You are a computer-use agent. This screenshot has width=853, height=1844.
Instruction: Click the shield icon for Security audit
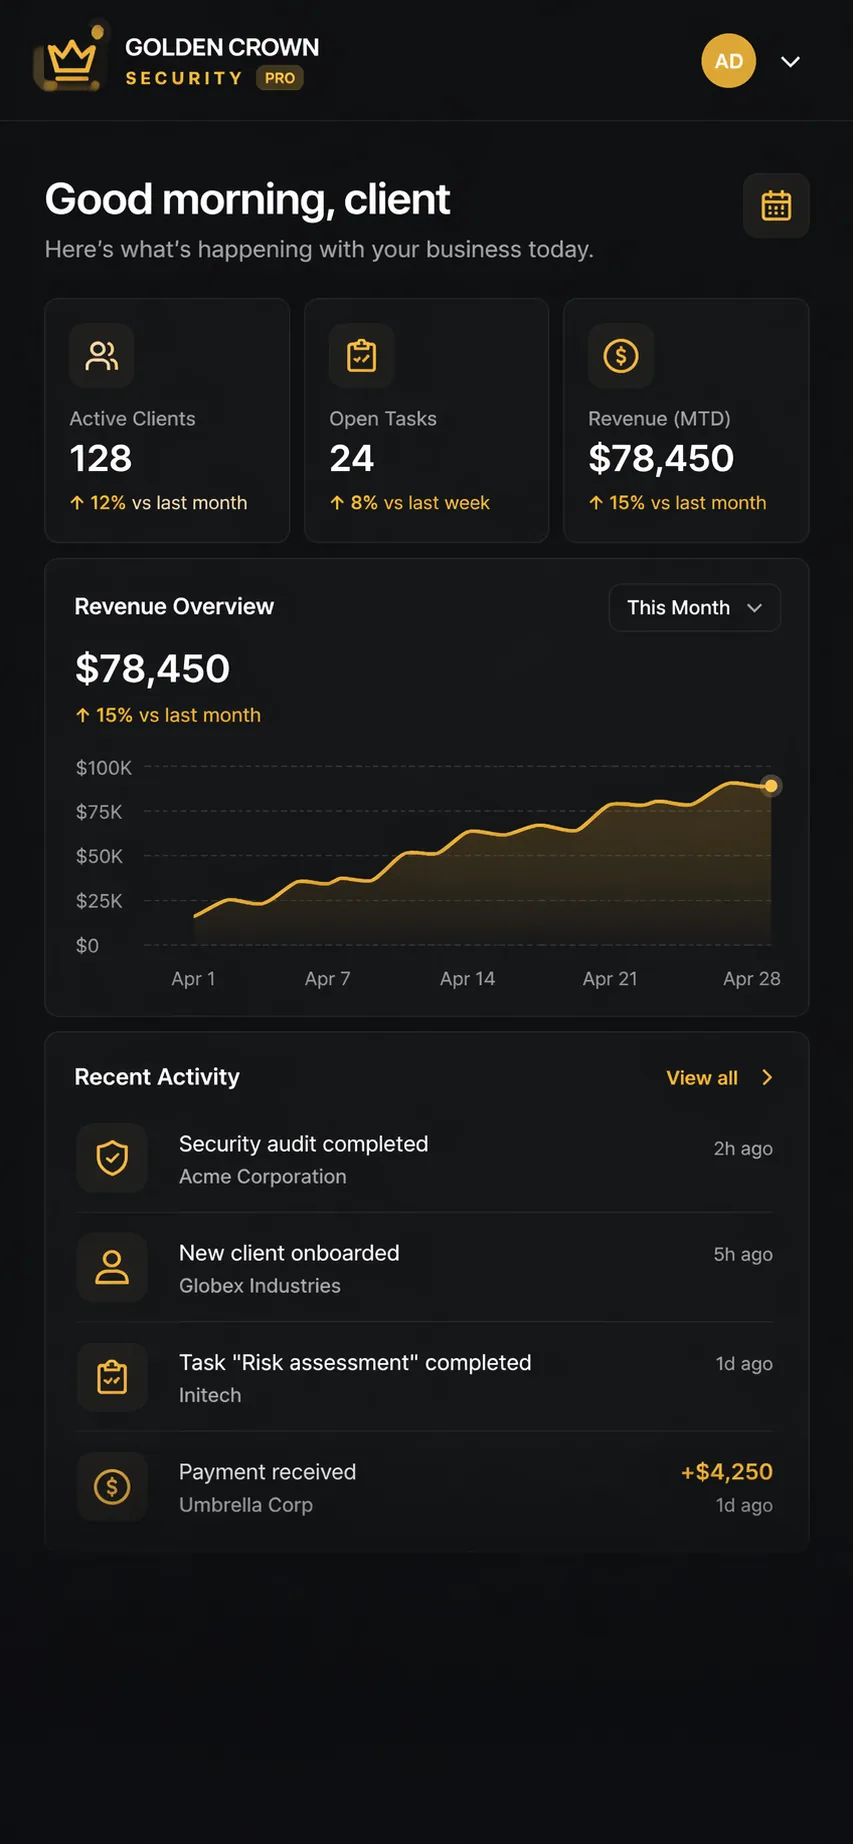point(112,1158)
